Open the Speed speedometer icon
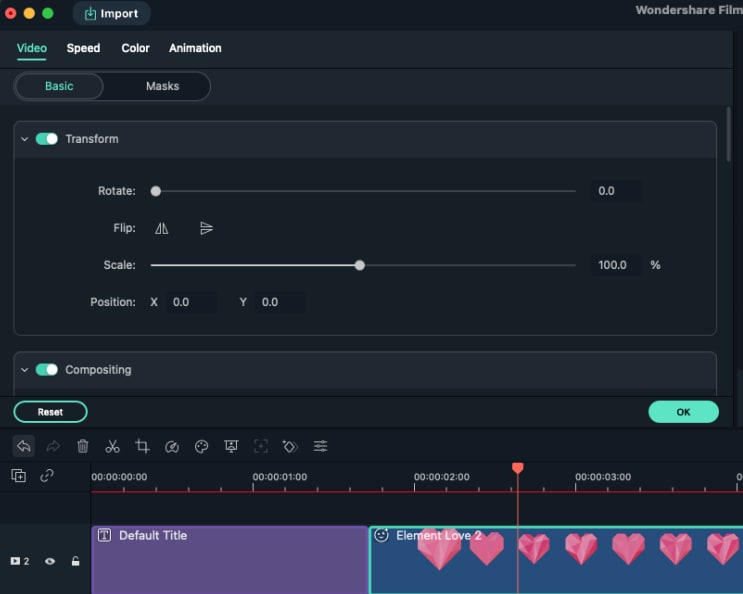The width and height of the screenshot is (743, 594). (172, 446)
